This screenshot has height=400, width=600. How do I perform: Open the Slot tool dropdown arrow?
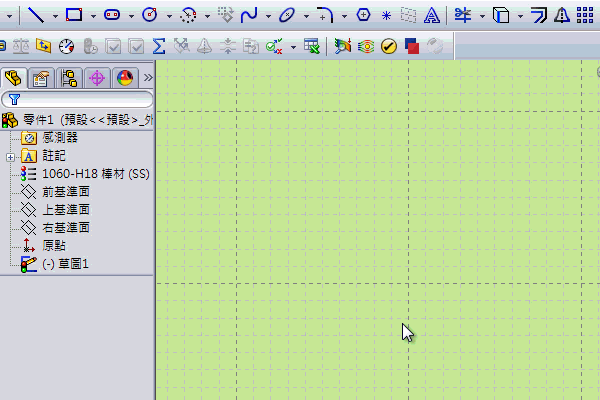[131, 16]
